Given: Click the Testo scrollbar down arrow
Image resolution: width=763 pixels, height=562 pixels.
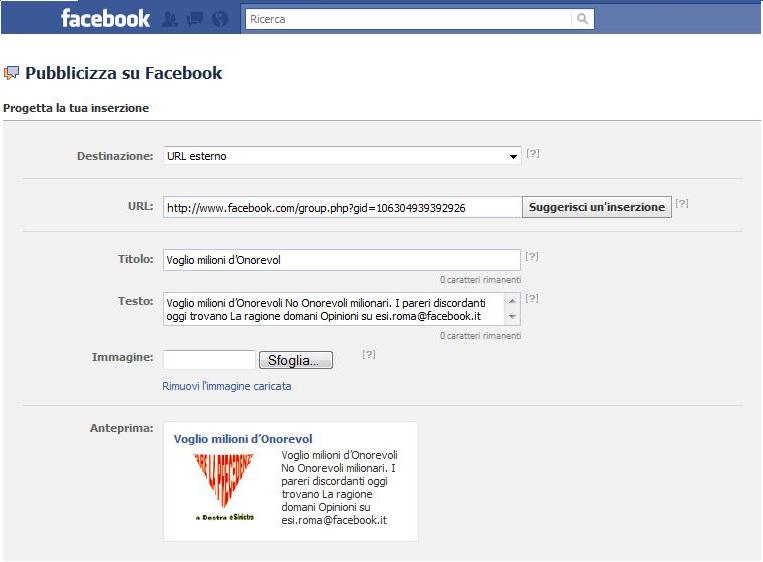Looking at the screenshot, I should coord(512,316).
